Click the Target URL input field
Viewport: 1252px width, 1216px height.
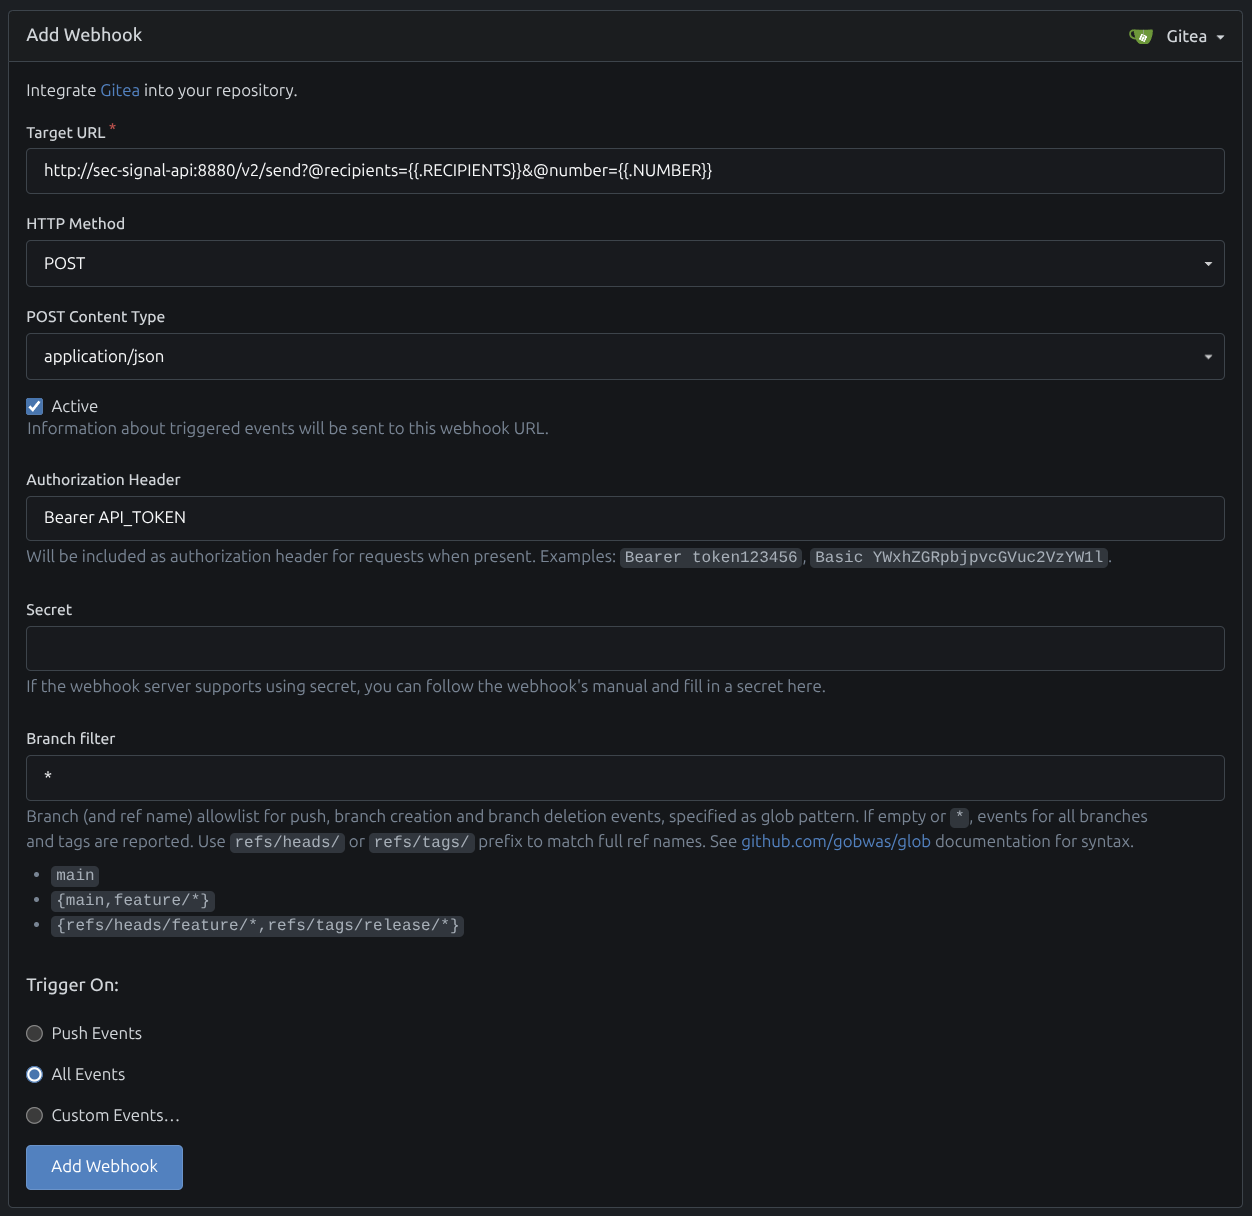coord(625,171)
